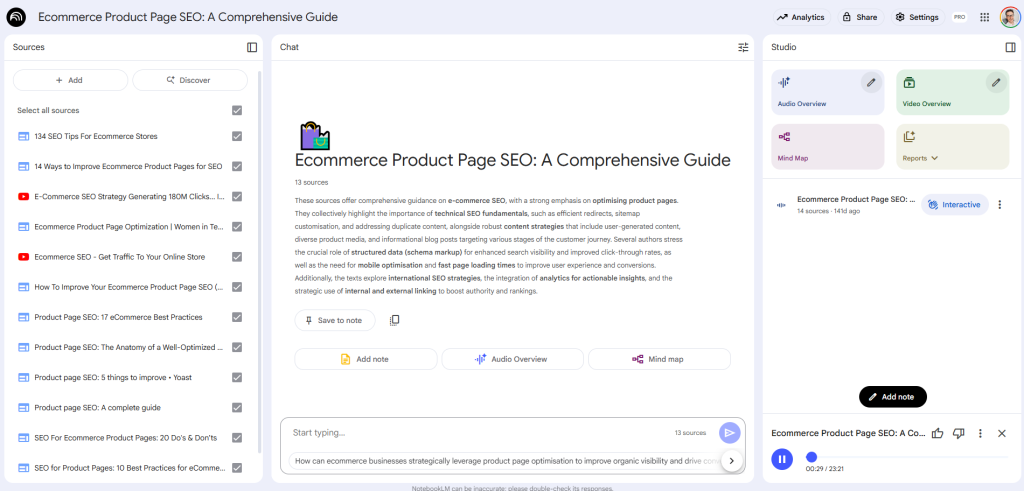Click the Save to note button
This screenshot has height=491, width=1024.
335,321
